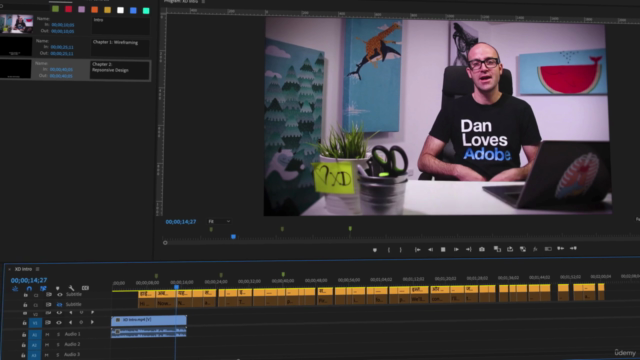Close the XD Intro sequence tab

(x=9, y=269)
